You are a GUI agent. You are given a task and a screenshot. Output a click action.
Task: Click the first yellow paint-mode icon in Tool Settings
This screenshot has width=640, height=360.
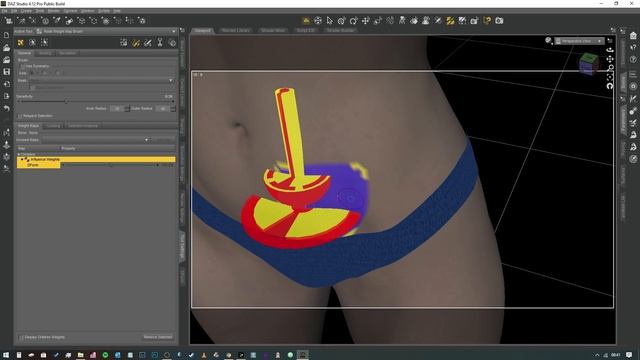(20, 42)
